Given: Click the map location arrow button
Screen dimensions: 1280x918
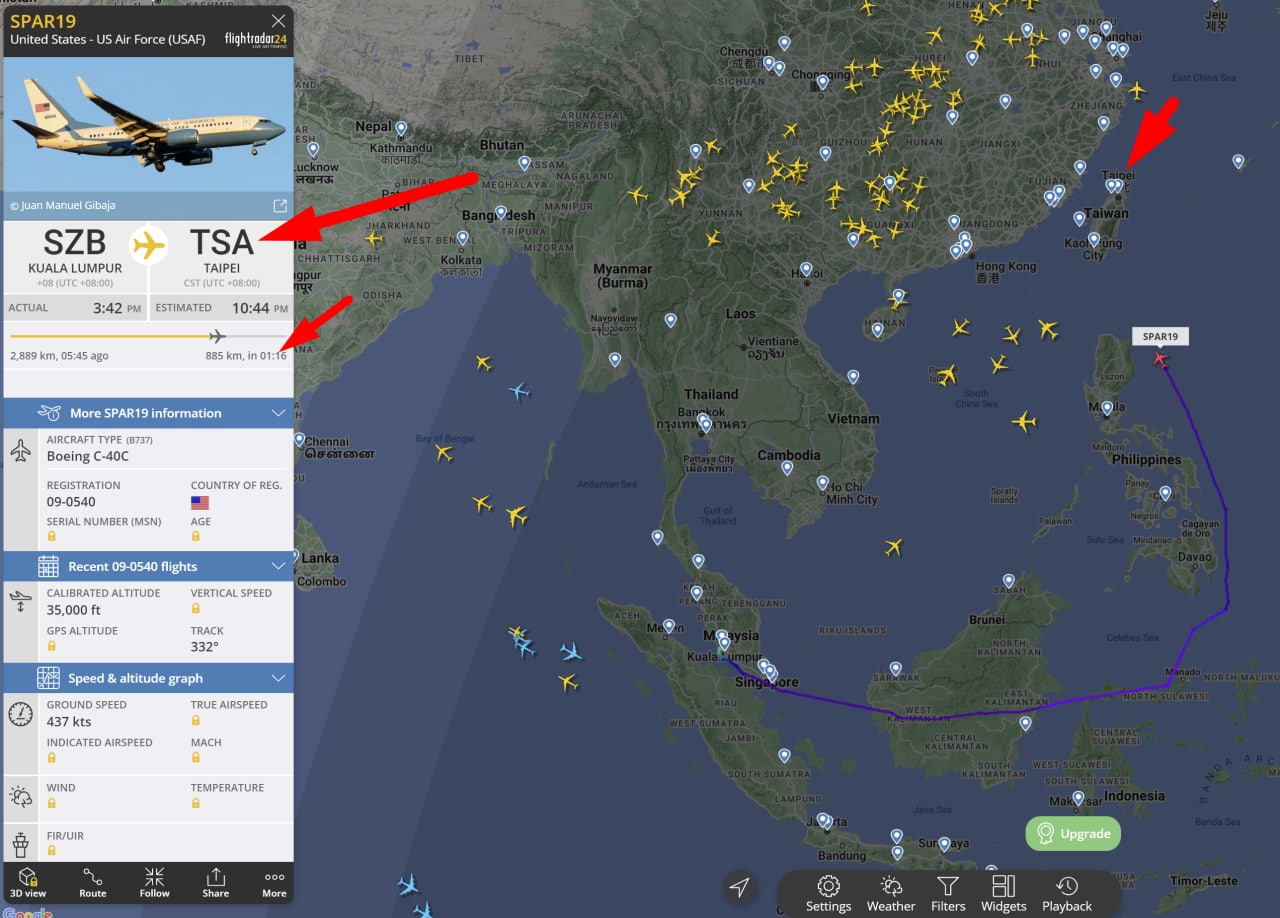Looking at the screenshot, I should tap(740, 888).
